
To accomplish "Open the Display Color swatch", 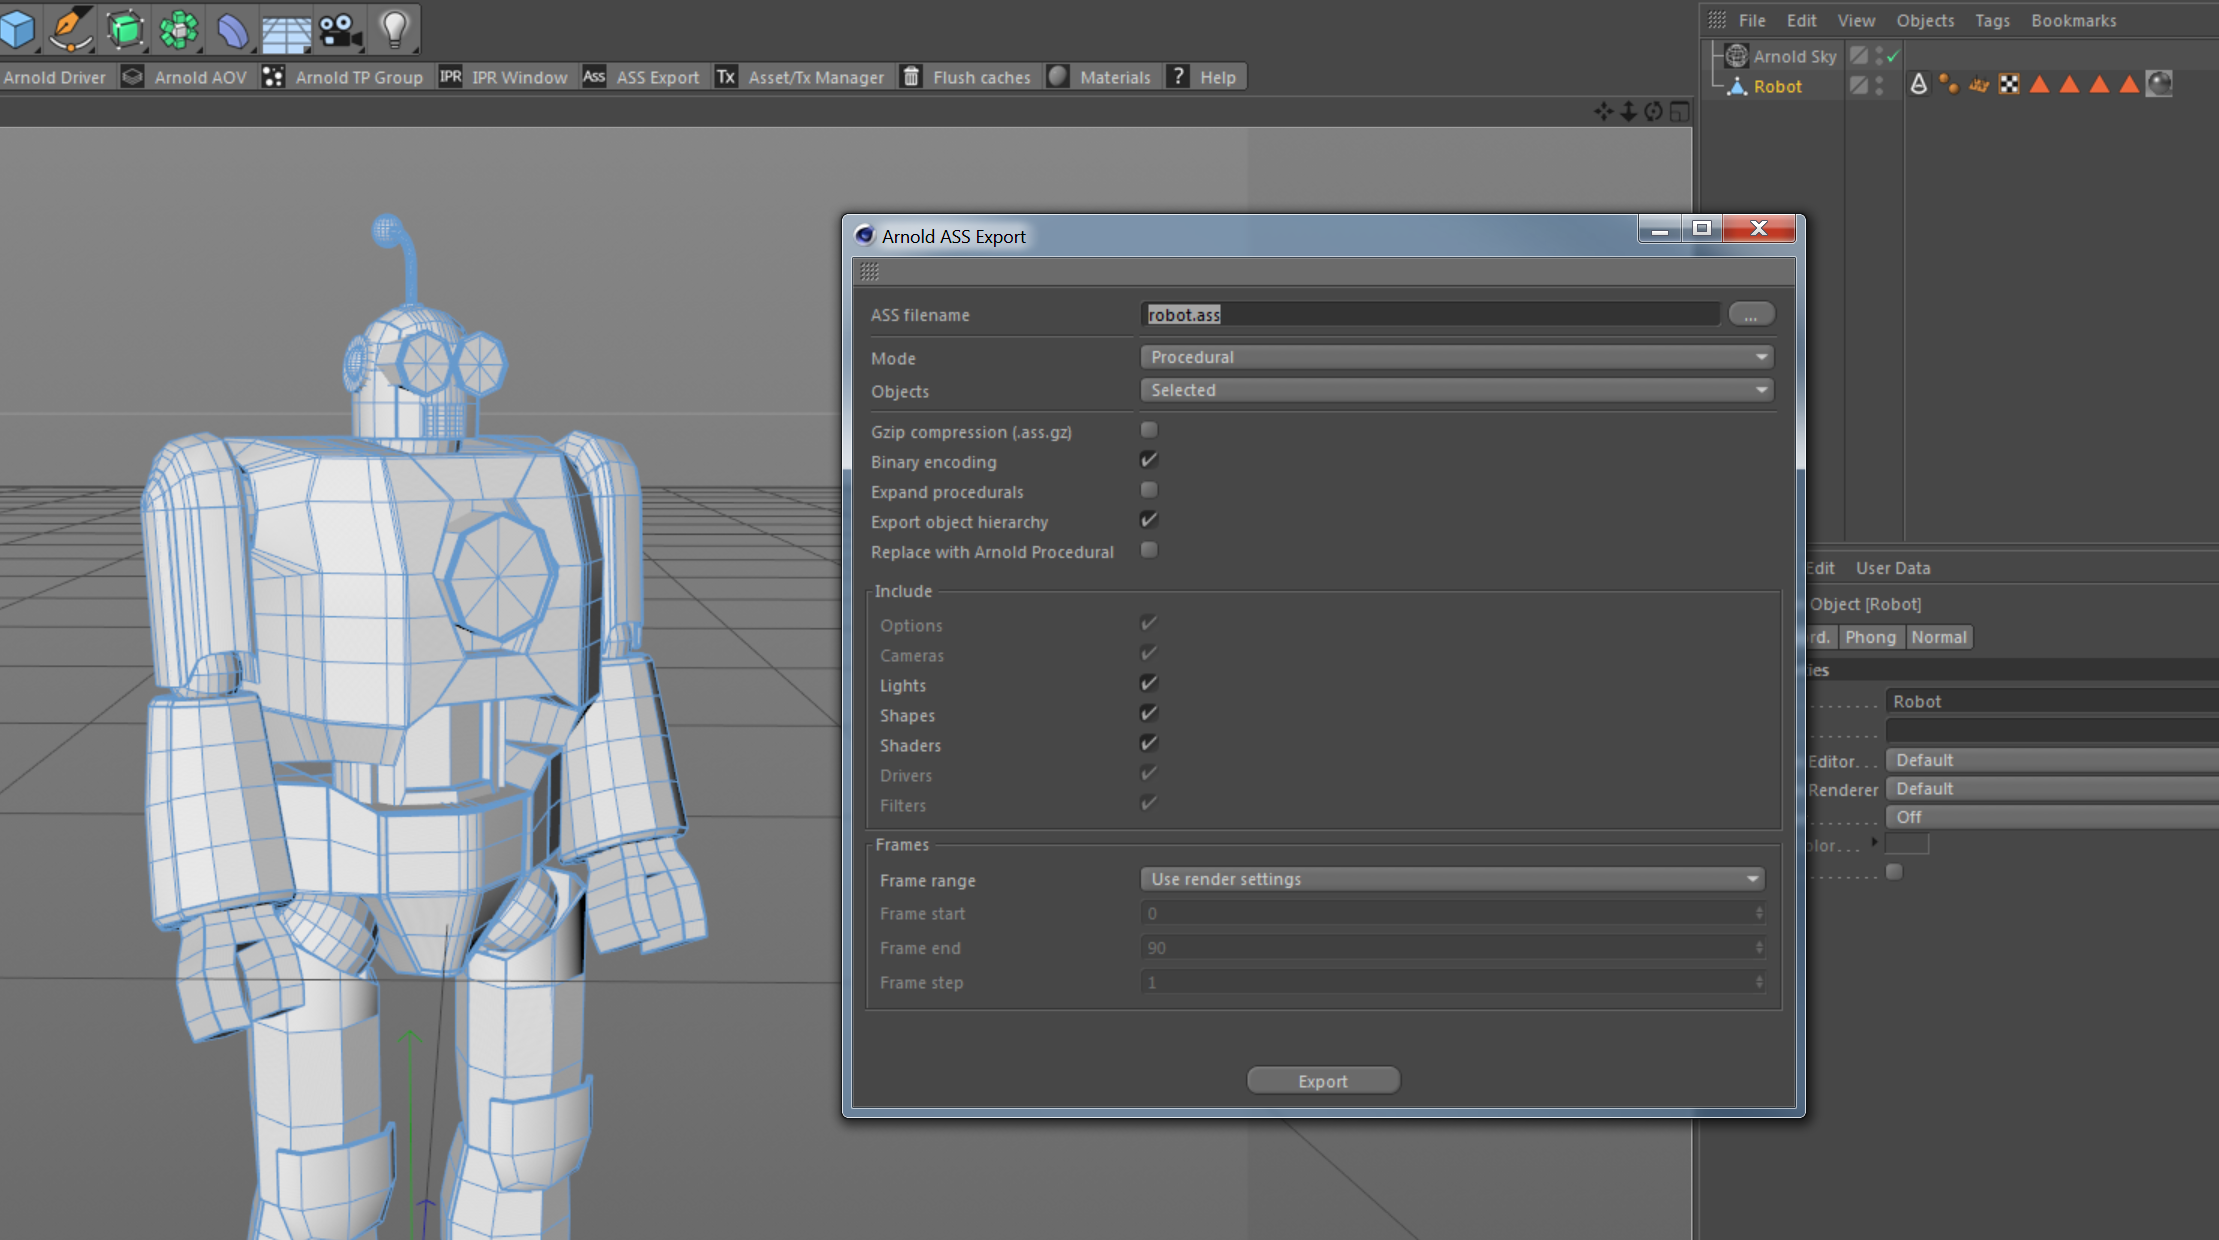I will 1906,845.
